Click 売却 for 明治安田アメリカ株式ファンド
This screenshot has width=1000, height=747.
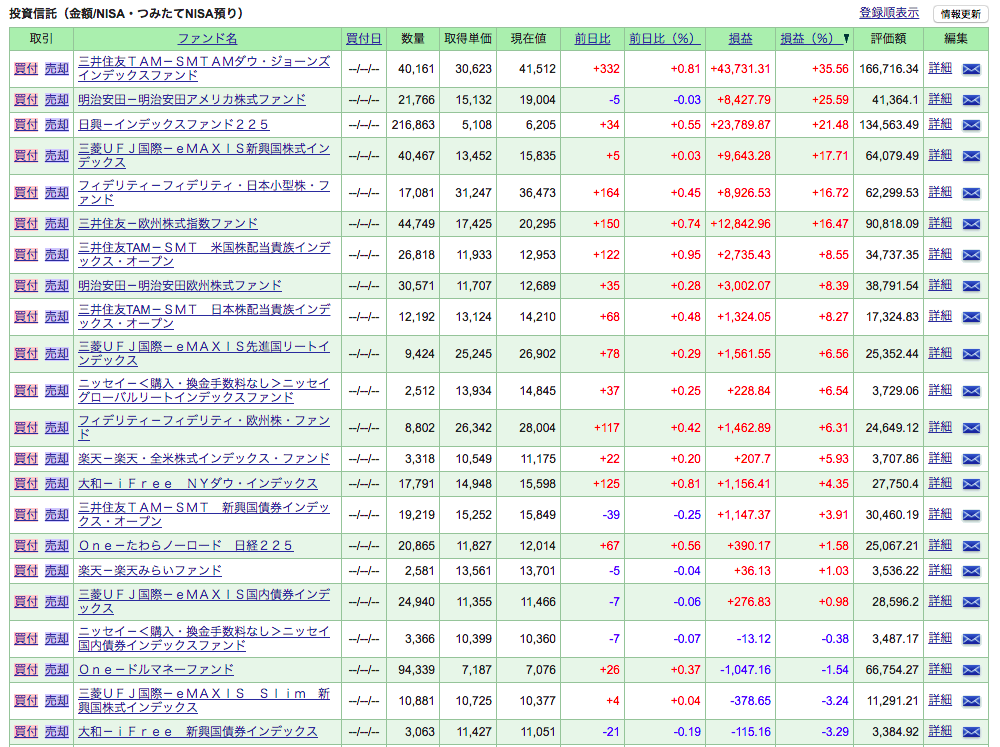(57, 100)
